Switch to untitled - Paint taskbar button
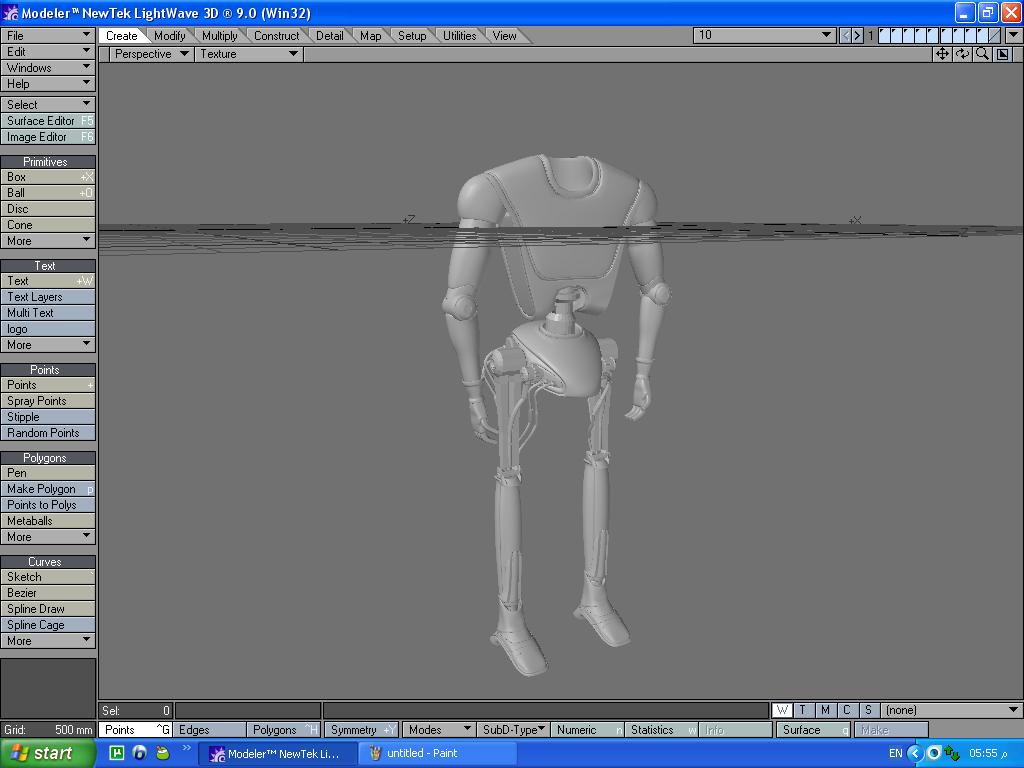Image resolution: width=1024 pixels, height=768 pixels. [438, 754]
